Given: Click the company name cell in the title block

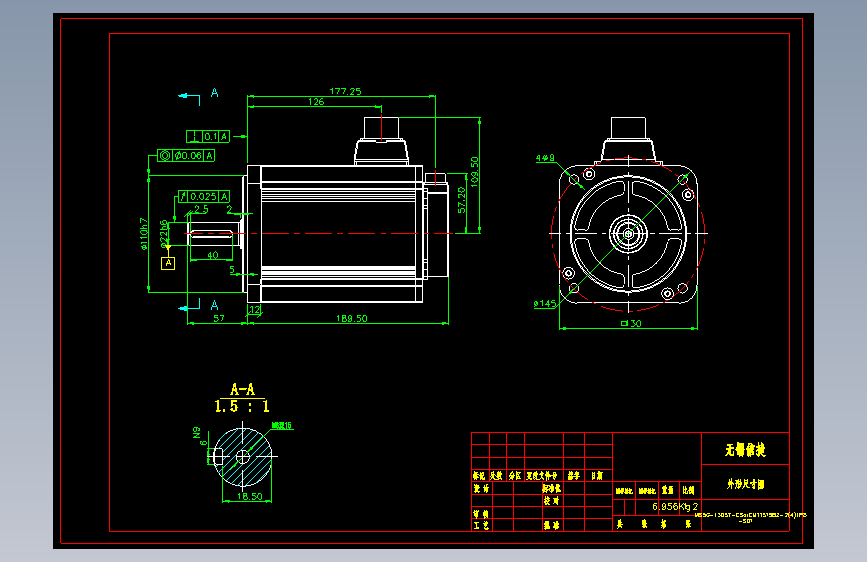Looking at the screenshot, I should 745,449.
